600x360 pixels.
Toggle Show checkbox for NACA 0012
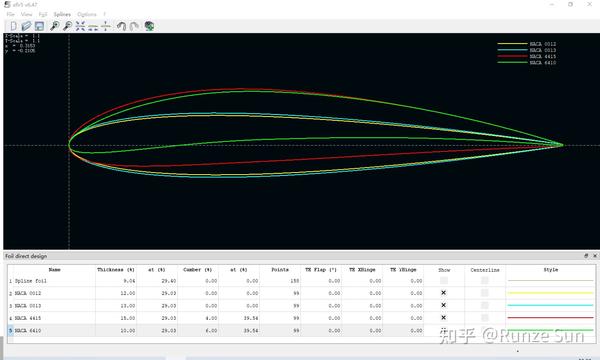[443, 293]
